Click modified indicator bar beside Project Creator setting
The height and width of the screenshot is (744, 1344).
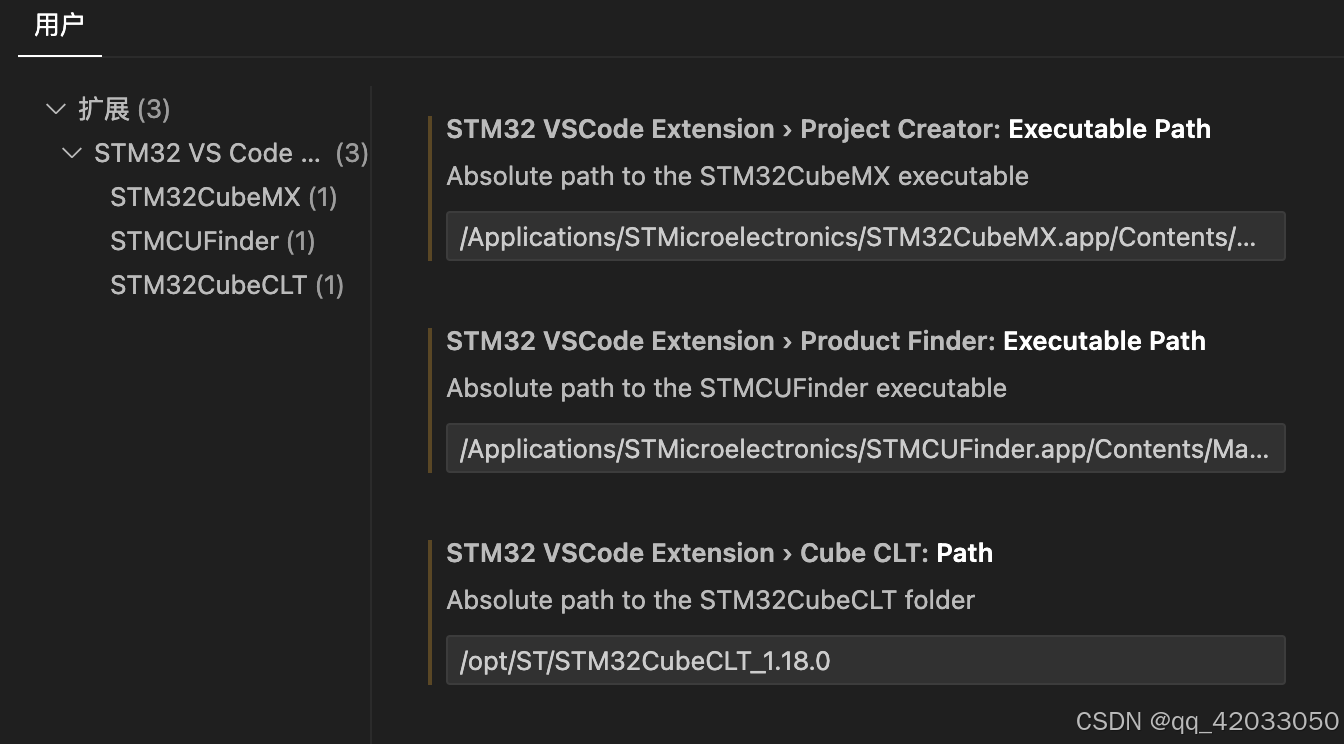tap(430, 188)
